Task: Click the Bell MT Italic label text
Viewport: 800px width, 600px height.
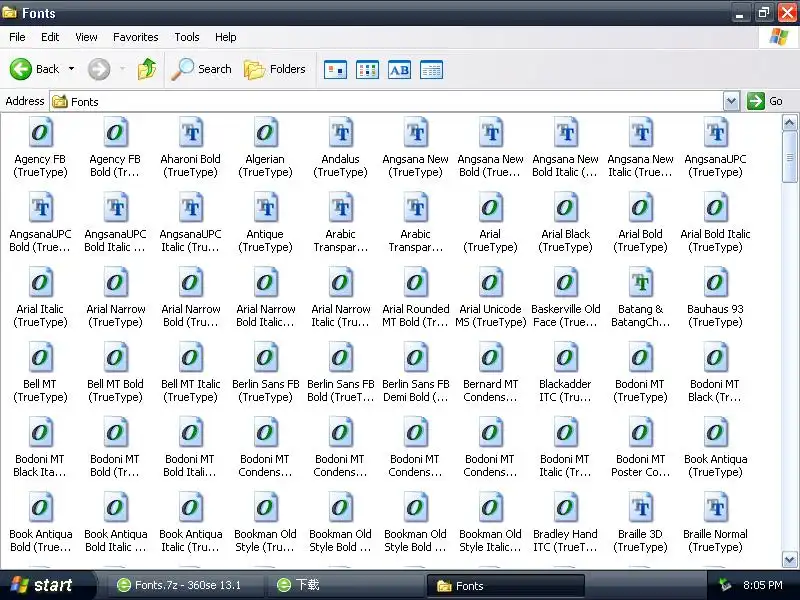Action: 190,390
